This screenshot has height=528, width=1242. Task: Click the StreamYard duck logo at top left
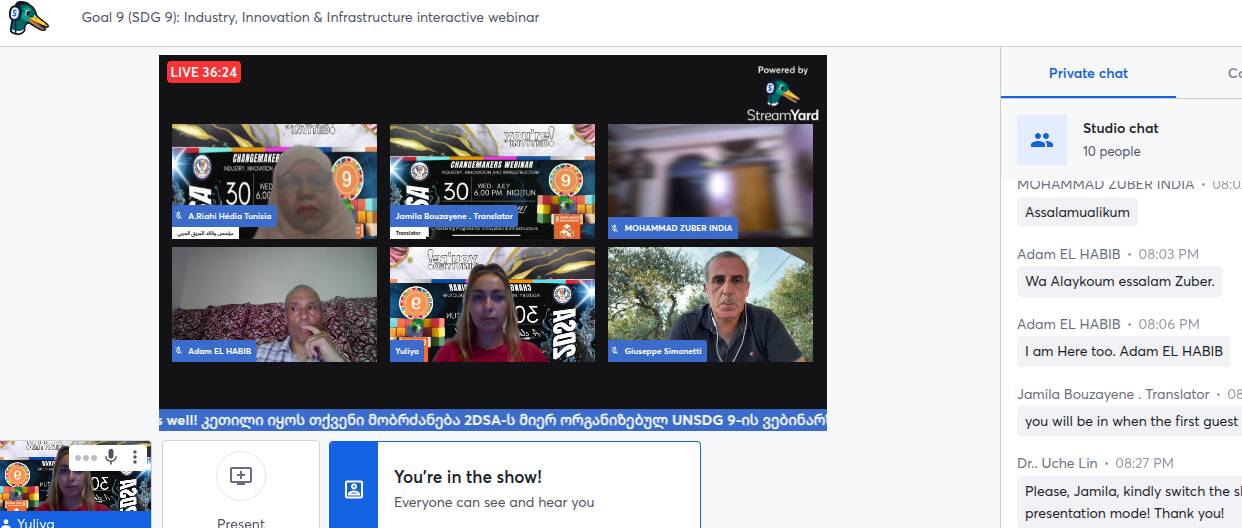(28, 18)
